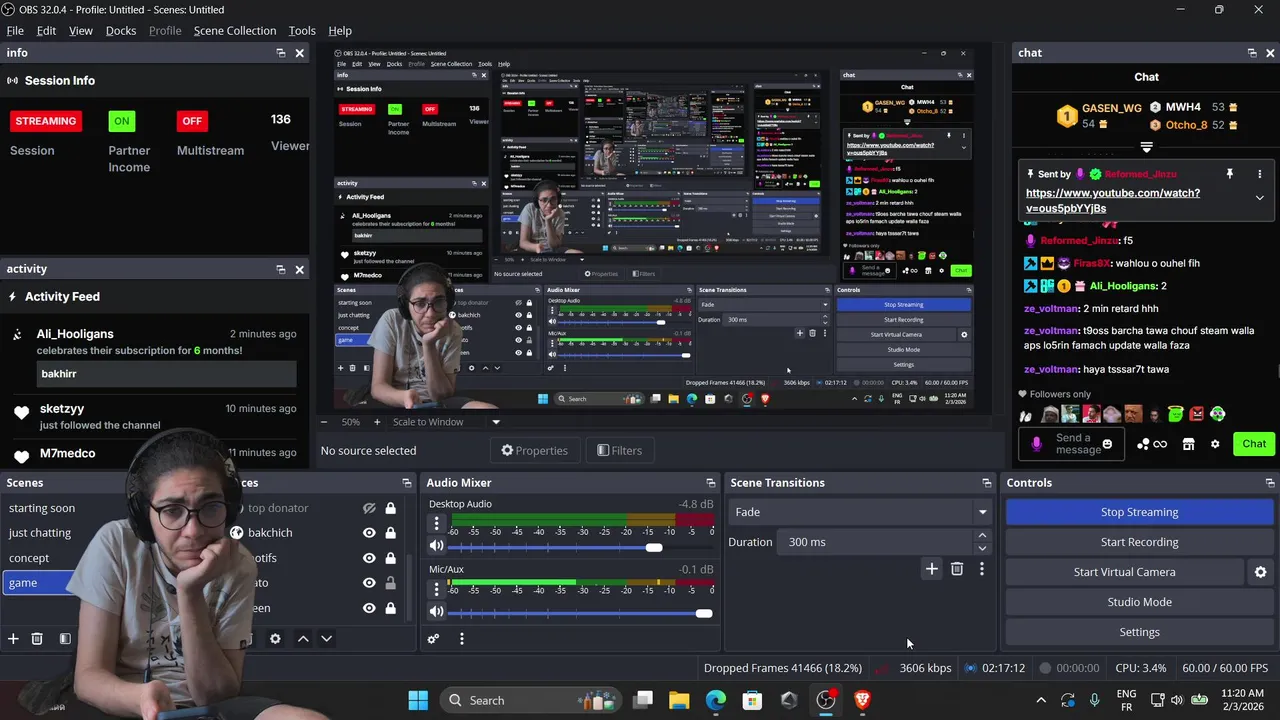Open the Help menu

(x=340, y=30)
